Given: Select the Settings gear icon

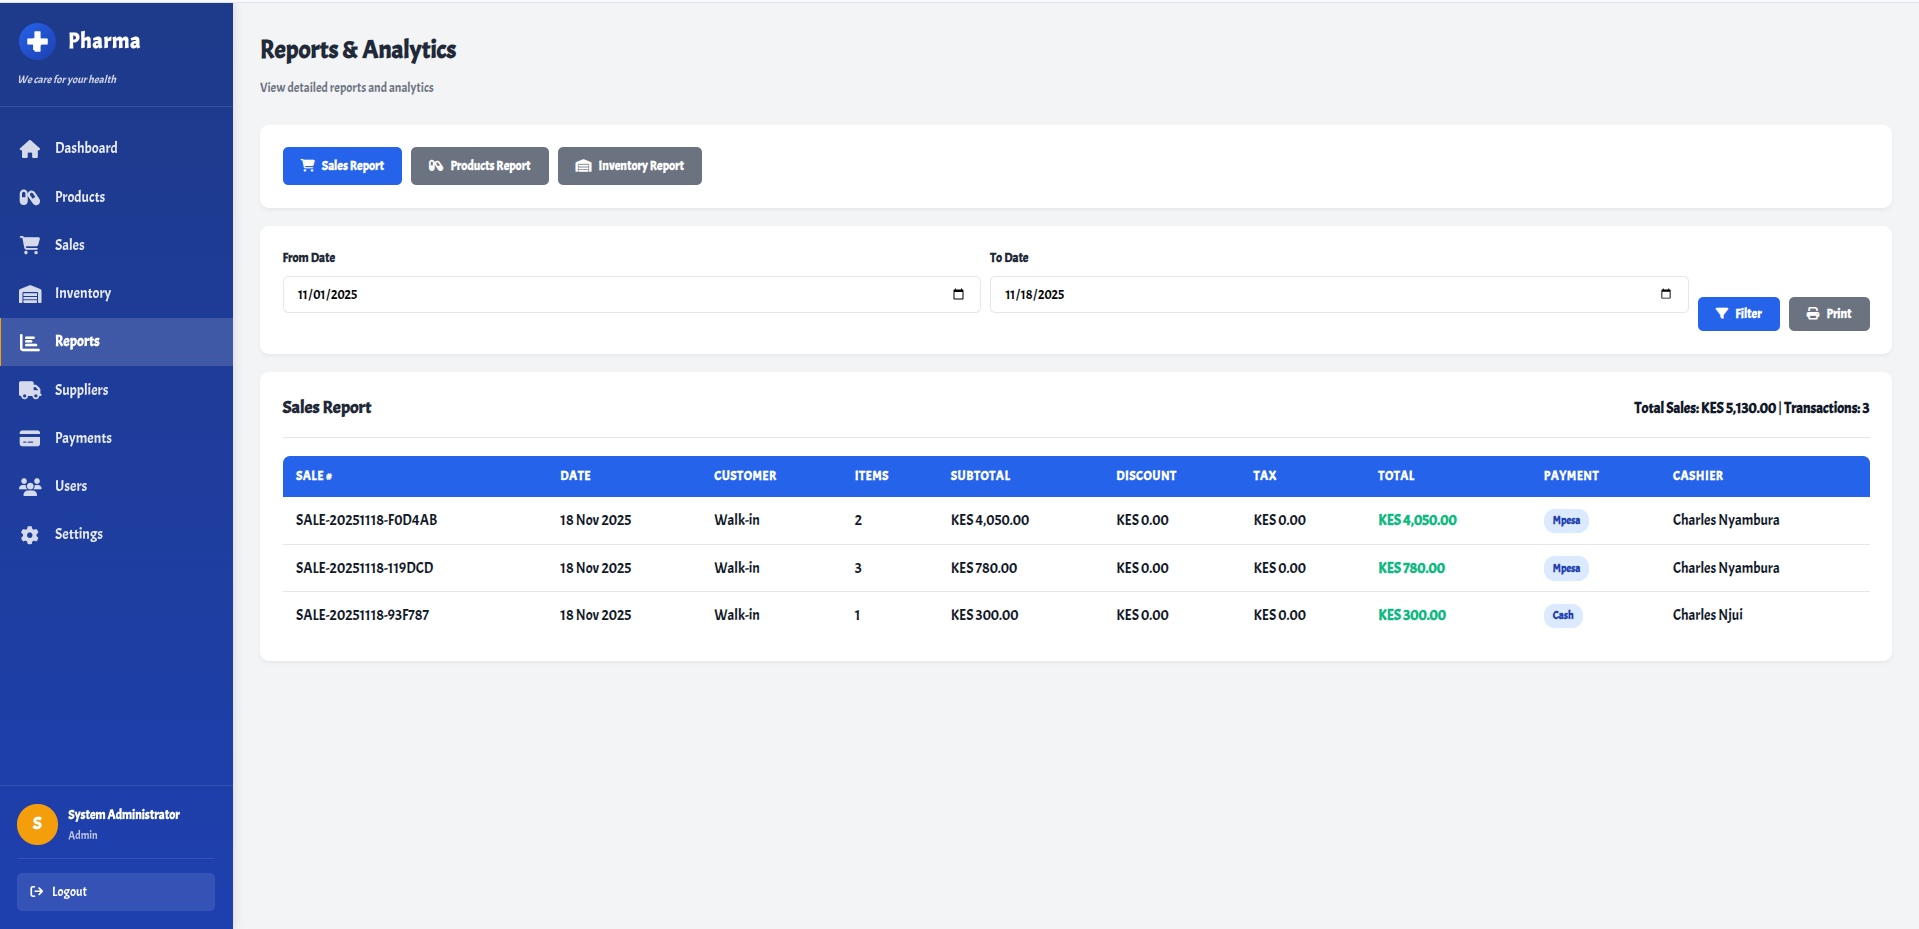Looking at the screenshot, I should pos(30,534).
